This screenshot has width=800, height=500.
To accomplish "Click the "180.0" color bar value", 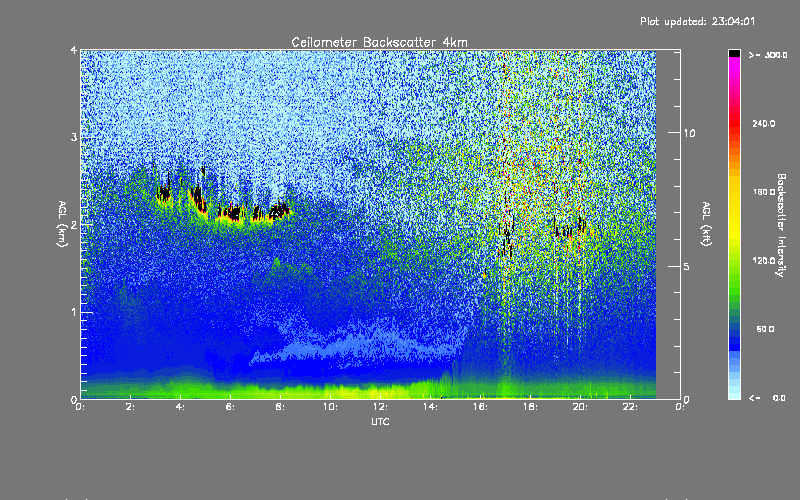I will (764, 192).
